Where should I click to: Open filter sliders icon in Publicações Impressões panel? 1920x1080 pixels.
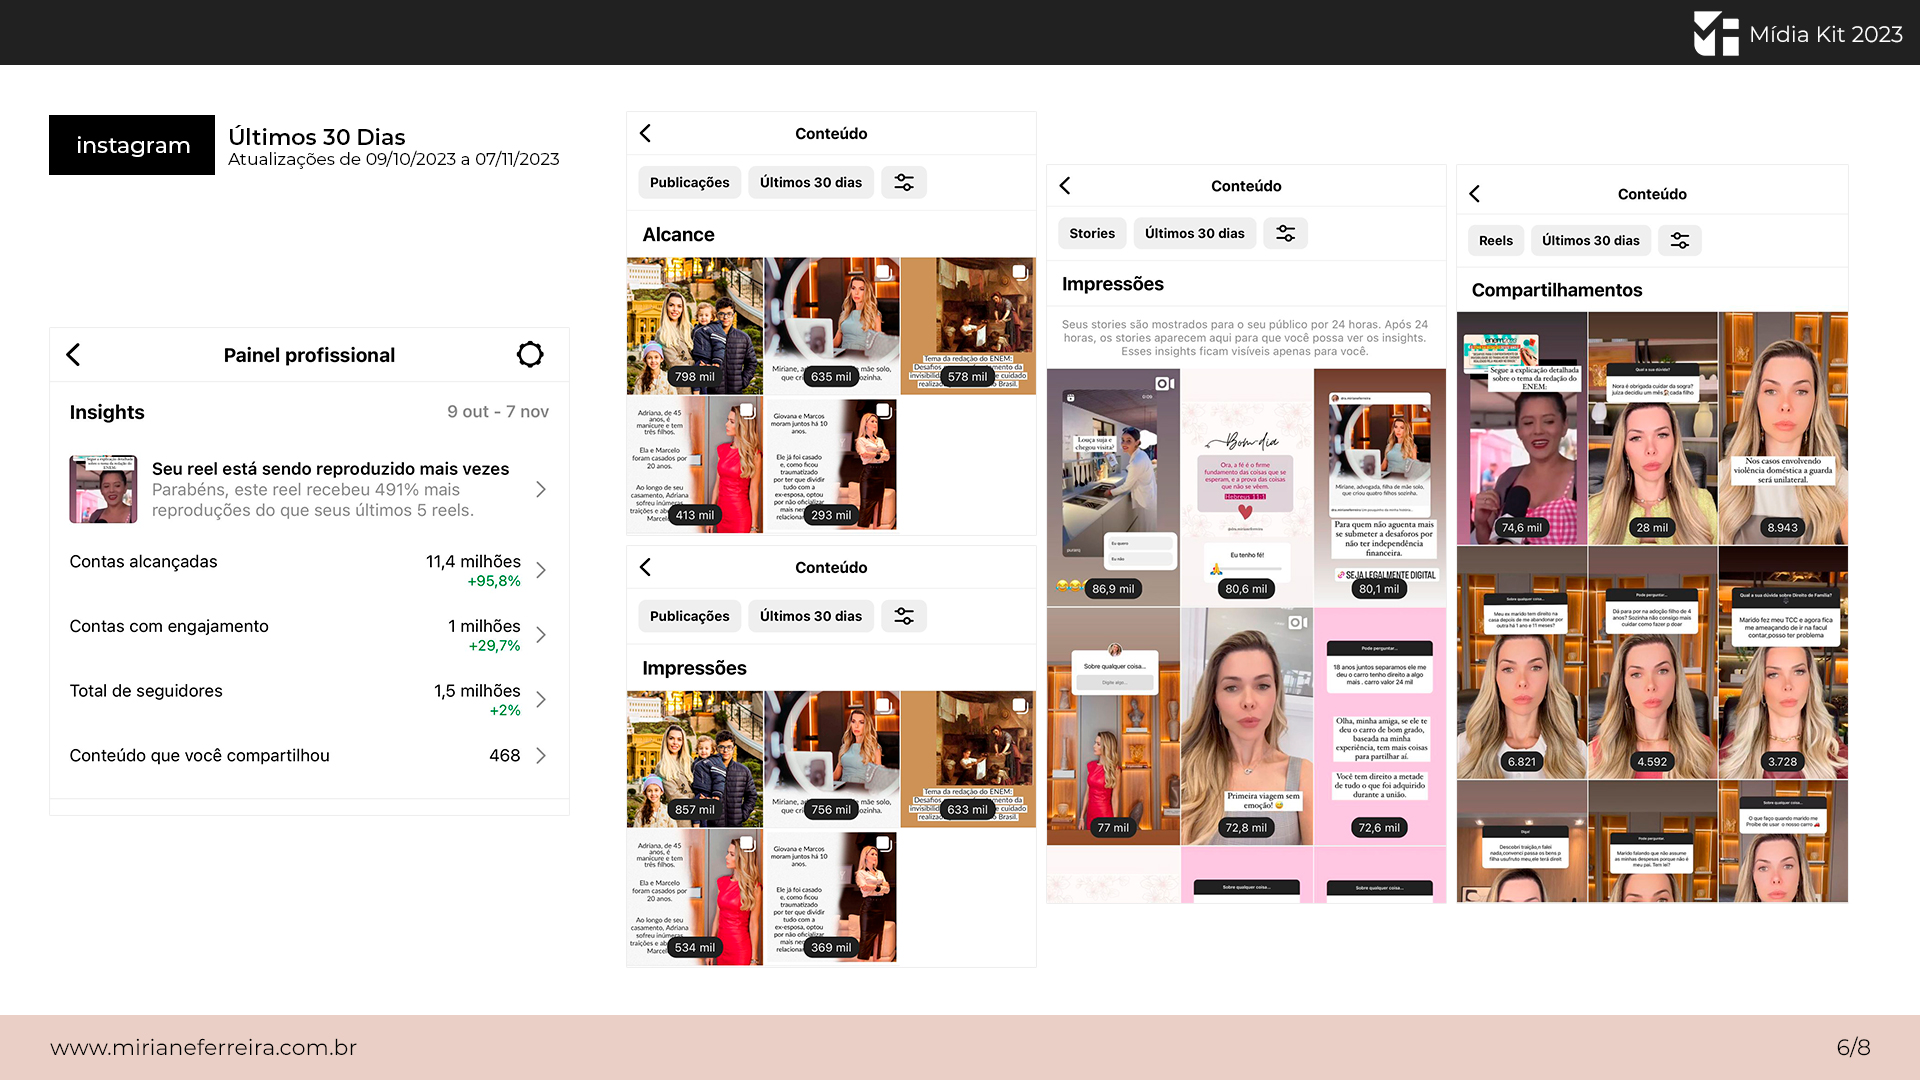[x=904, y=616]
